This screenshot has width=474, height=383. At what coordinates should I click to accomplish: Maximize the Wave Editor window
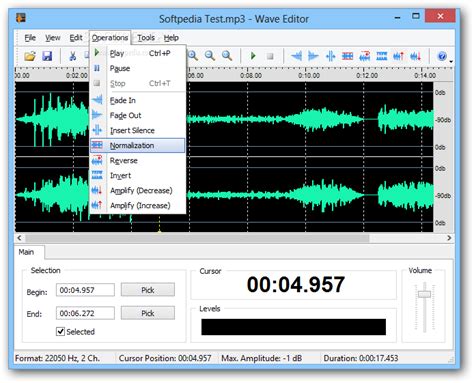pyautogui.click(x=416, y=16)
